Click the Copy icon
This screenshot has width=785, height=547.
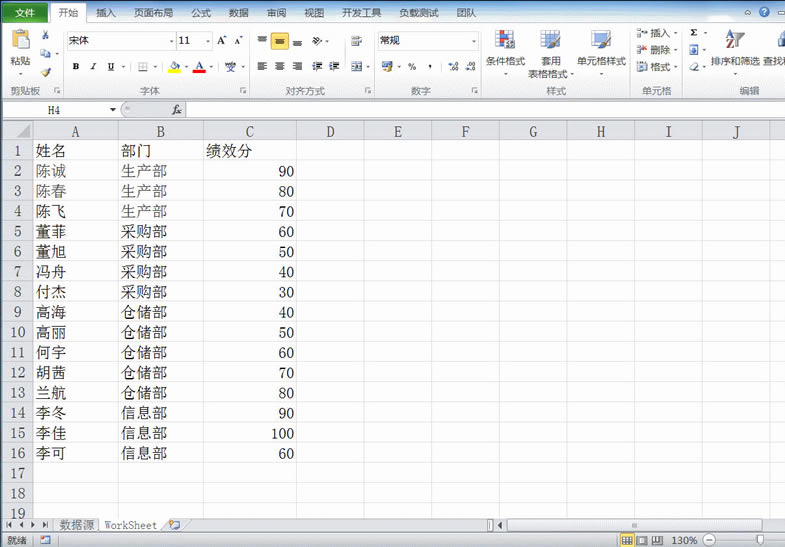(x=46, y=54)
